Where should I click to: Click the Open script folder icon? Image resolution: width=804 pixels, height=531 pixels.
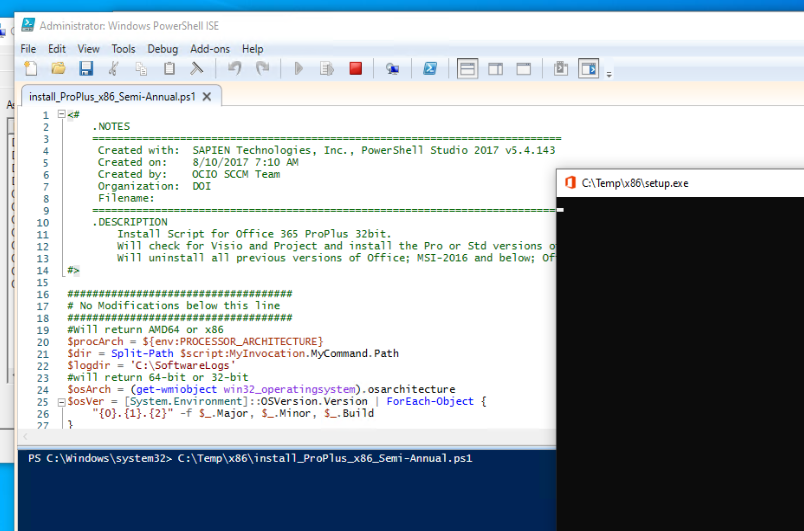click(x=58, y=68)
